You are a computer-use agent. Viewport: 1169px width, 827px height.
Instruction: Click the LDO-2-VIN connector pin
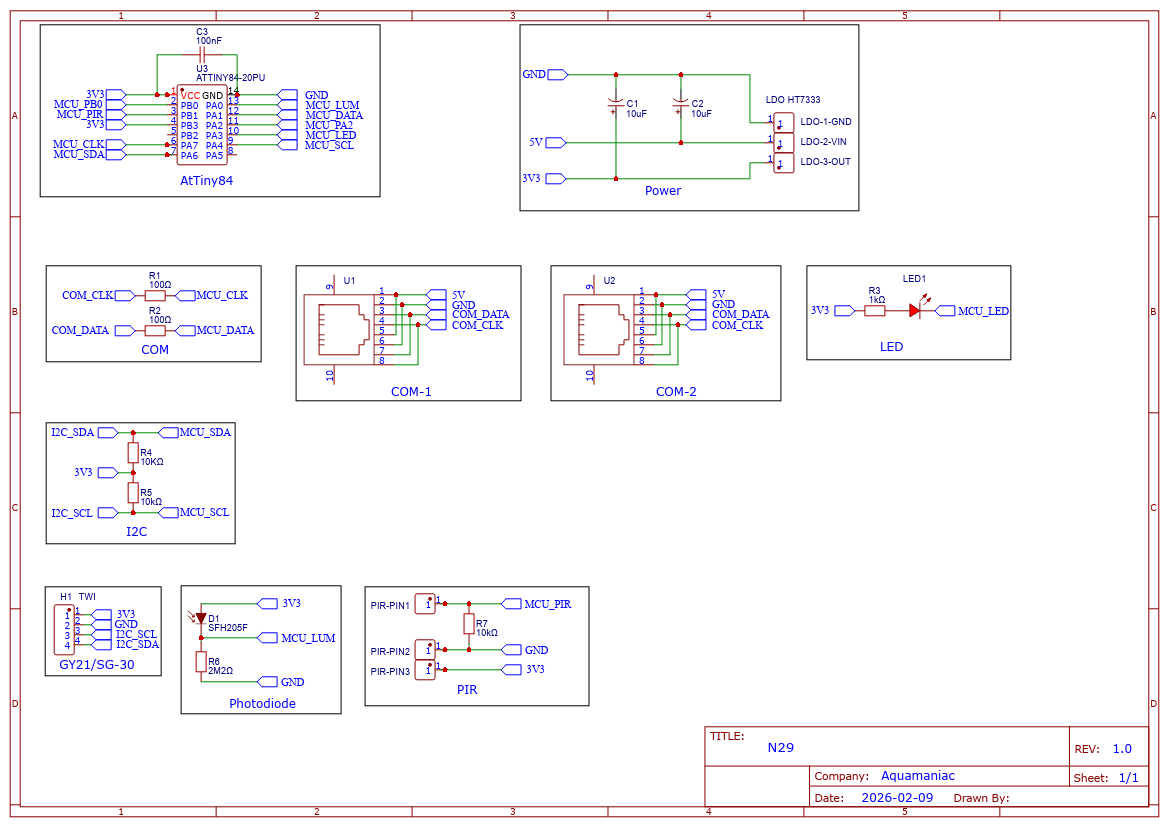tap(783, 142)
